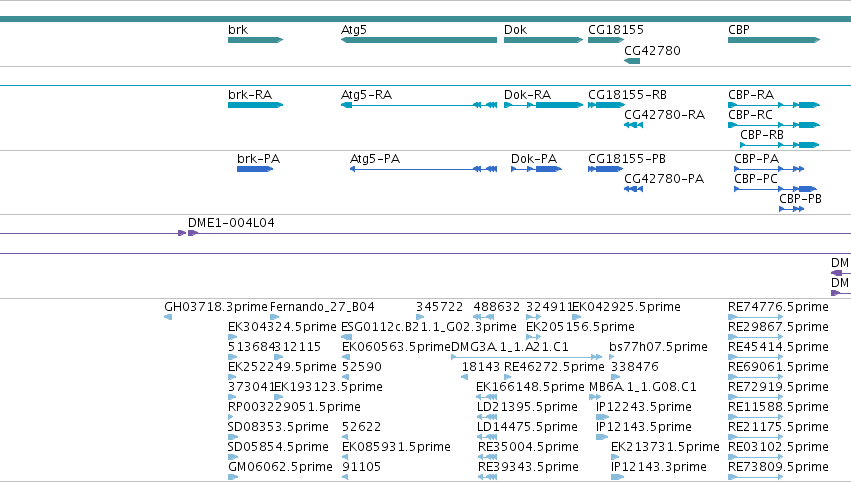Click the CBP-PB protein feature
851x482 pixels.
coord(792,209)
